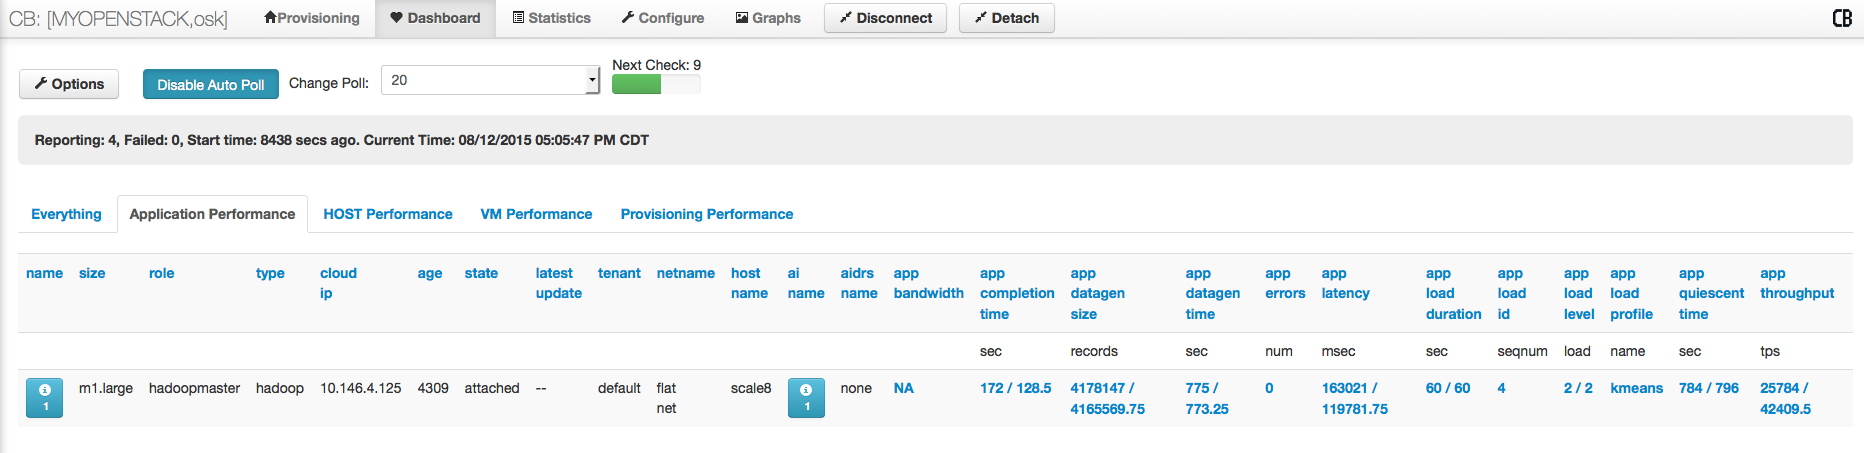This screenshot has width=1864, height=453.
Task: Open the Configure section
Action: (x=662, y=18)
